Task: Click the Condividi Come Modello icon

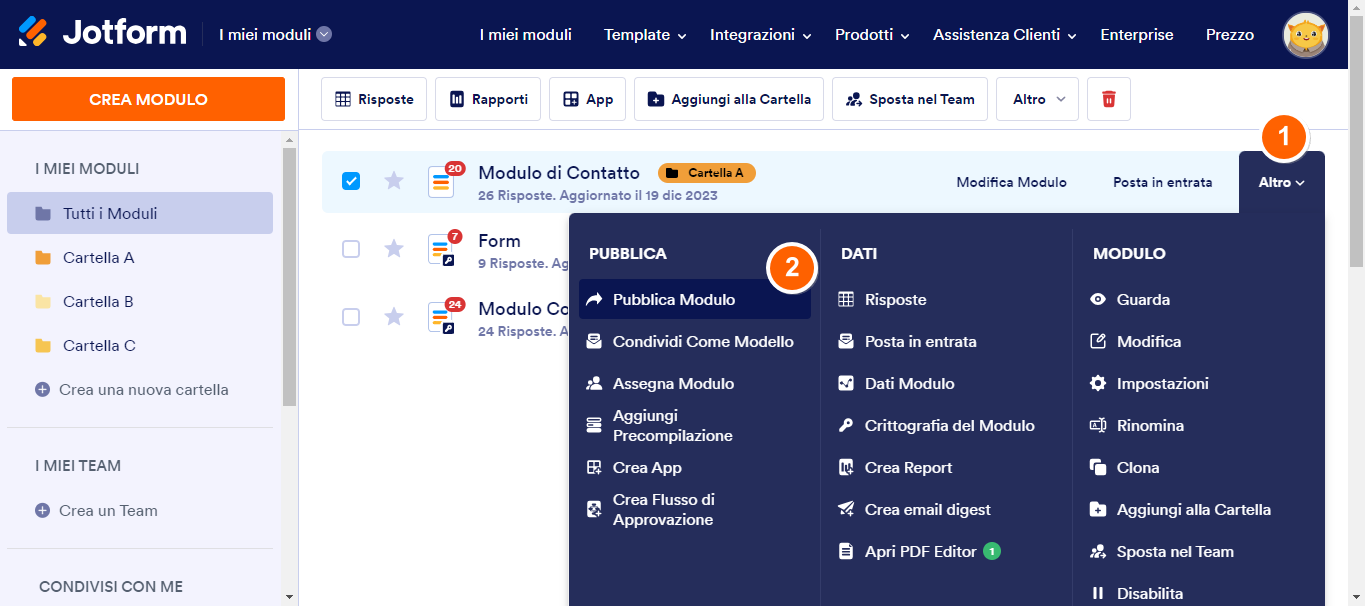Action: tap(594, 341)
